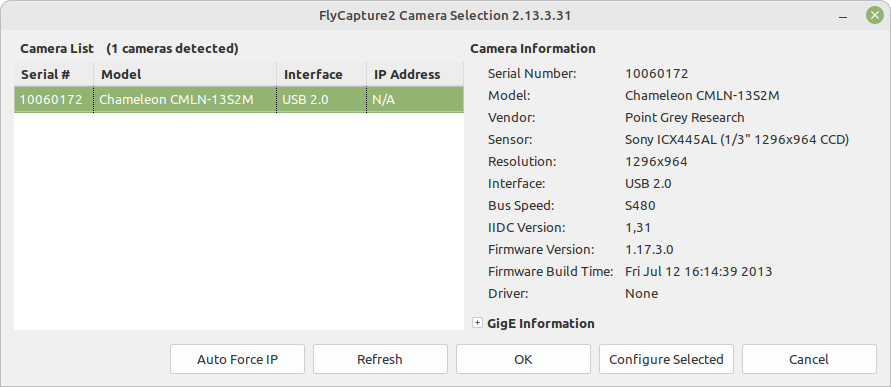891x387 pixels.
Task: Click the Interface column header
Action: point(322,74)
